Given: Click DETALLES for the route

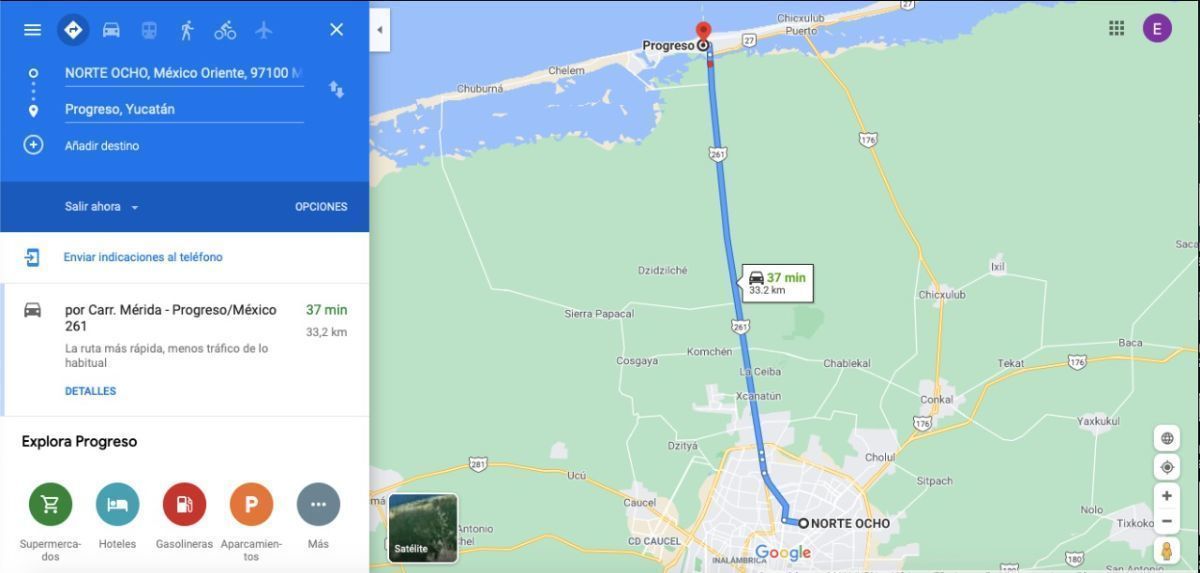Looking at the screenshot, I should [91, 391].
